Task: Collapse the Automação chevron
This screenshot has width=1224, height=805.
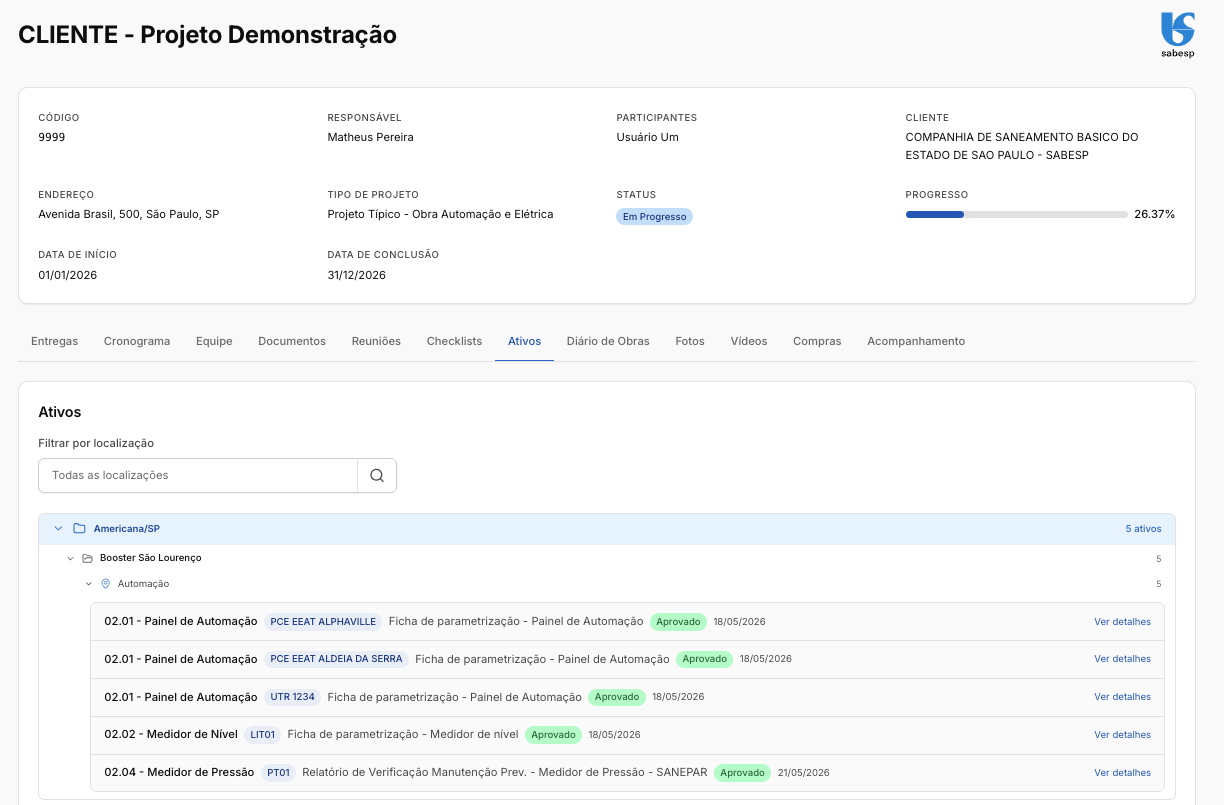Action: 89,584
